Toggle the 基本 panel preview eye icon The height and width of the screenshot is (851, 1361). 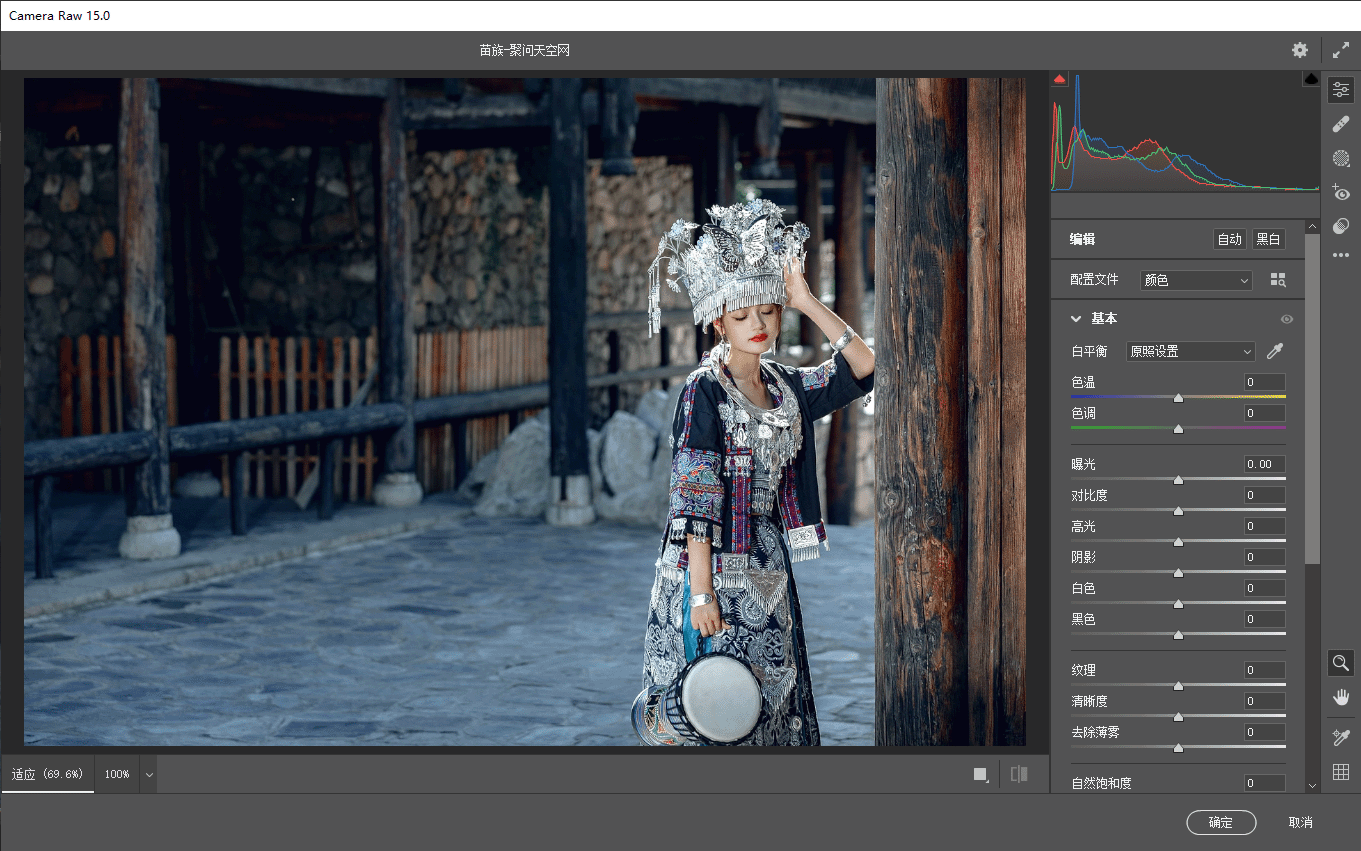pos(1287,318)
